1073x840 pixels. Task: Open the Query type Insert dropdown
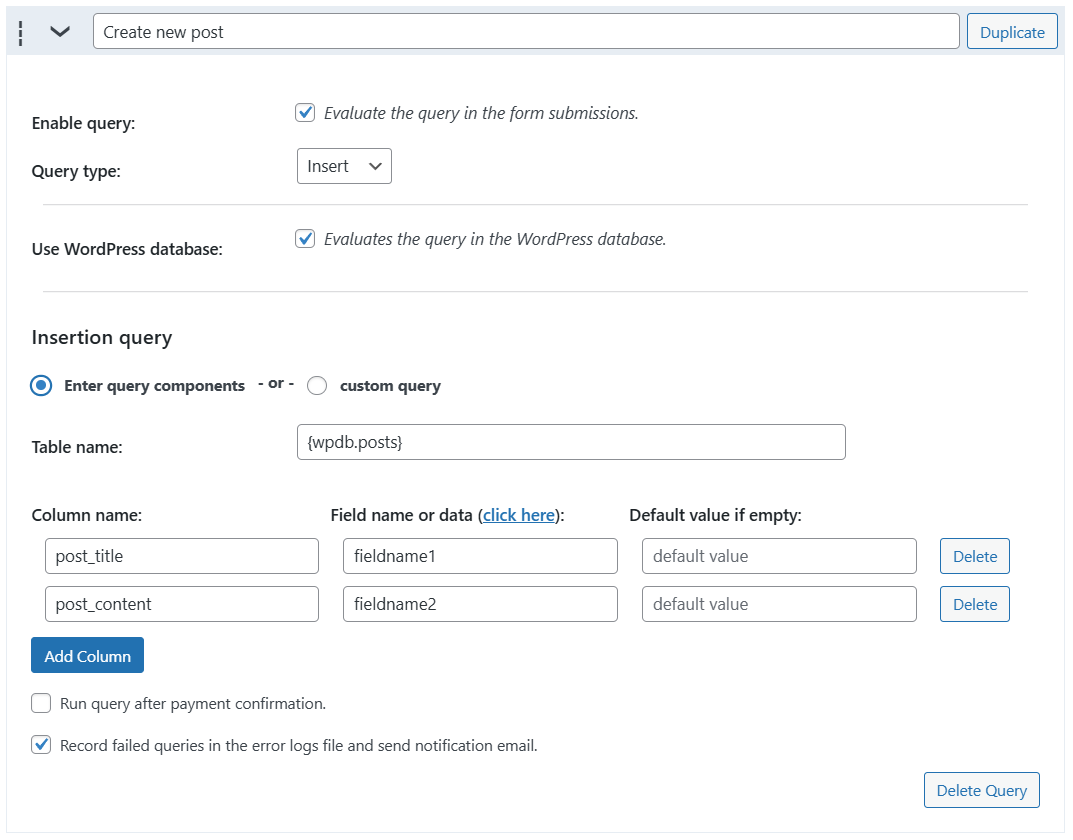[344, 166]
